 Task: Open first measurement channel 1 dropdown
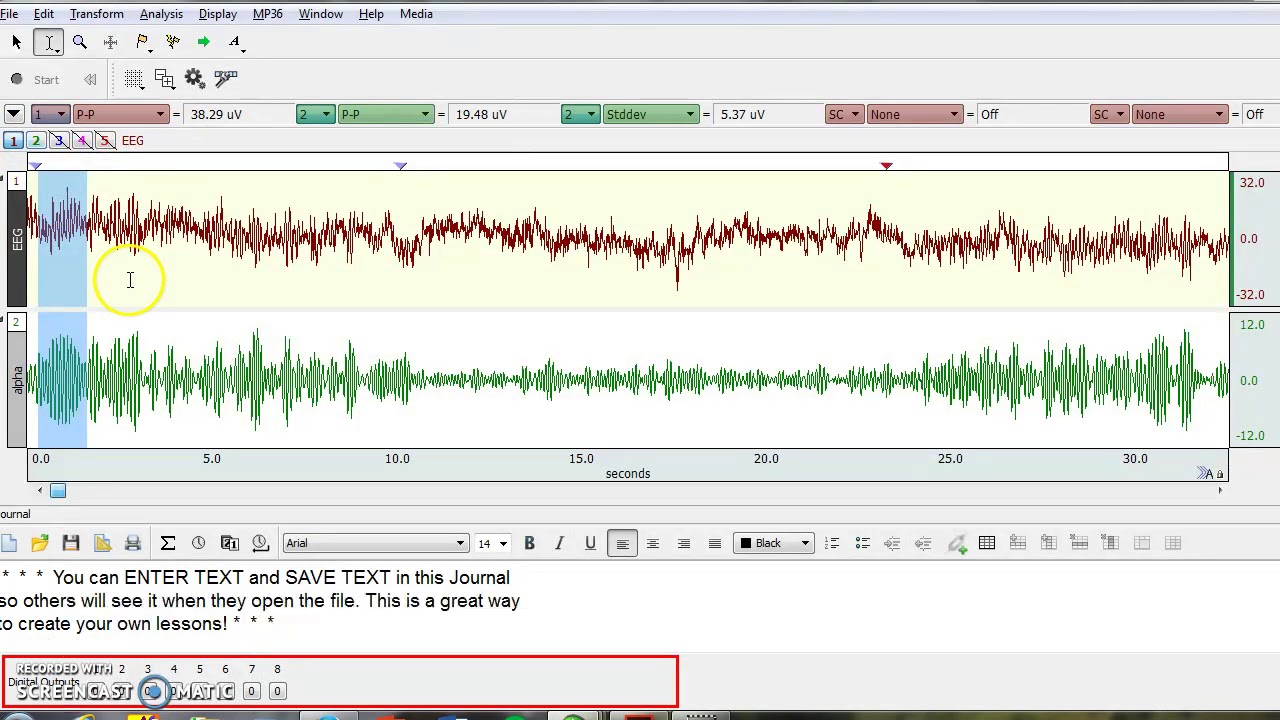tap(50, 115)
